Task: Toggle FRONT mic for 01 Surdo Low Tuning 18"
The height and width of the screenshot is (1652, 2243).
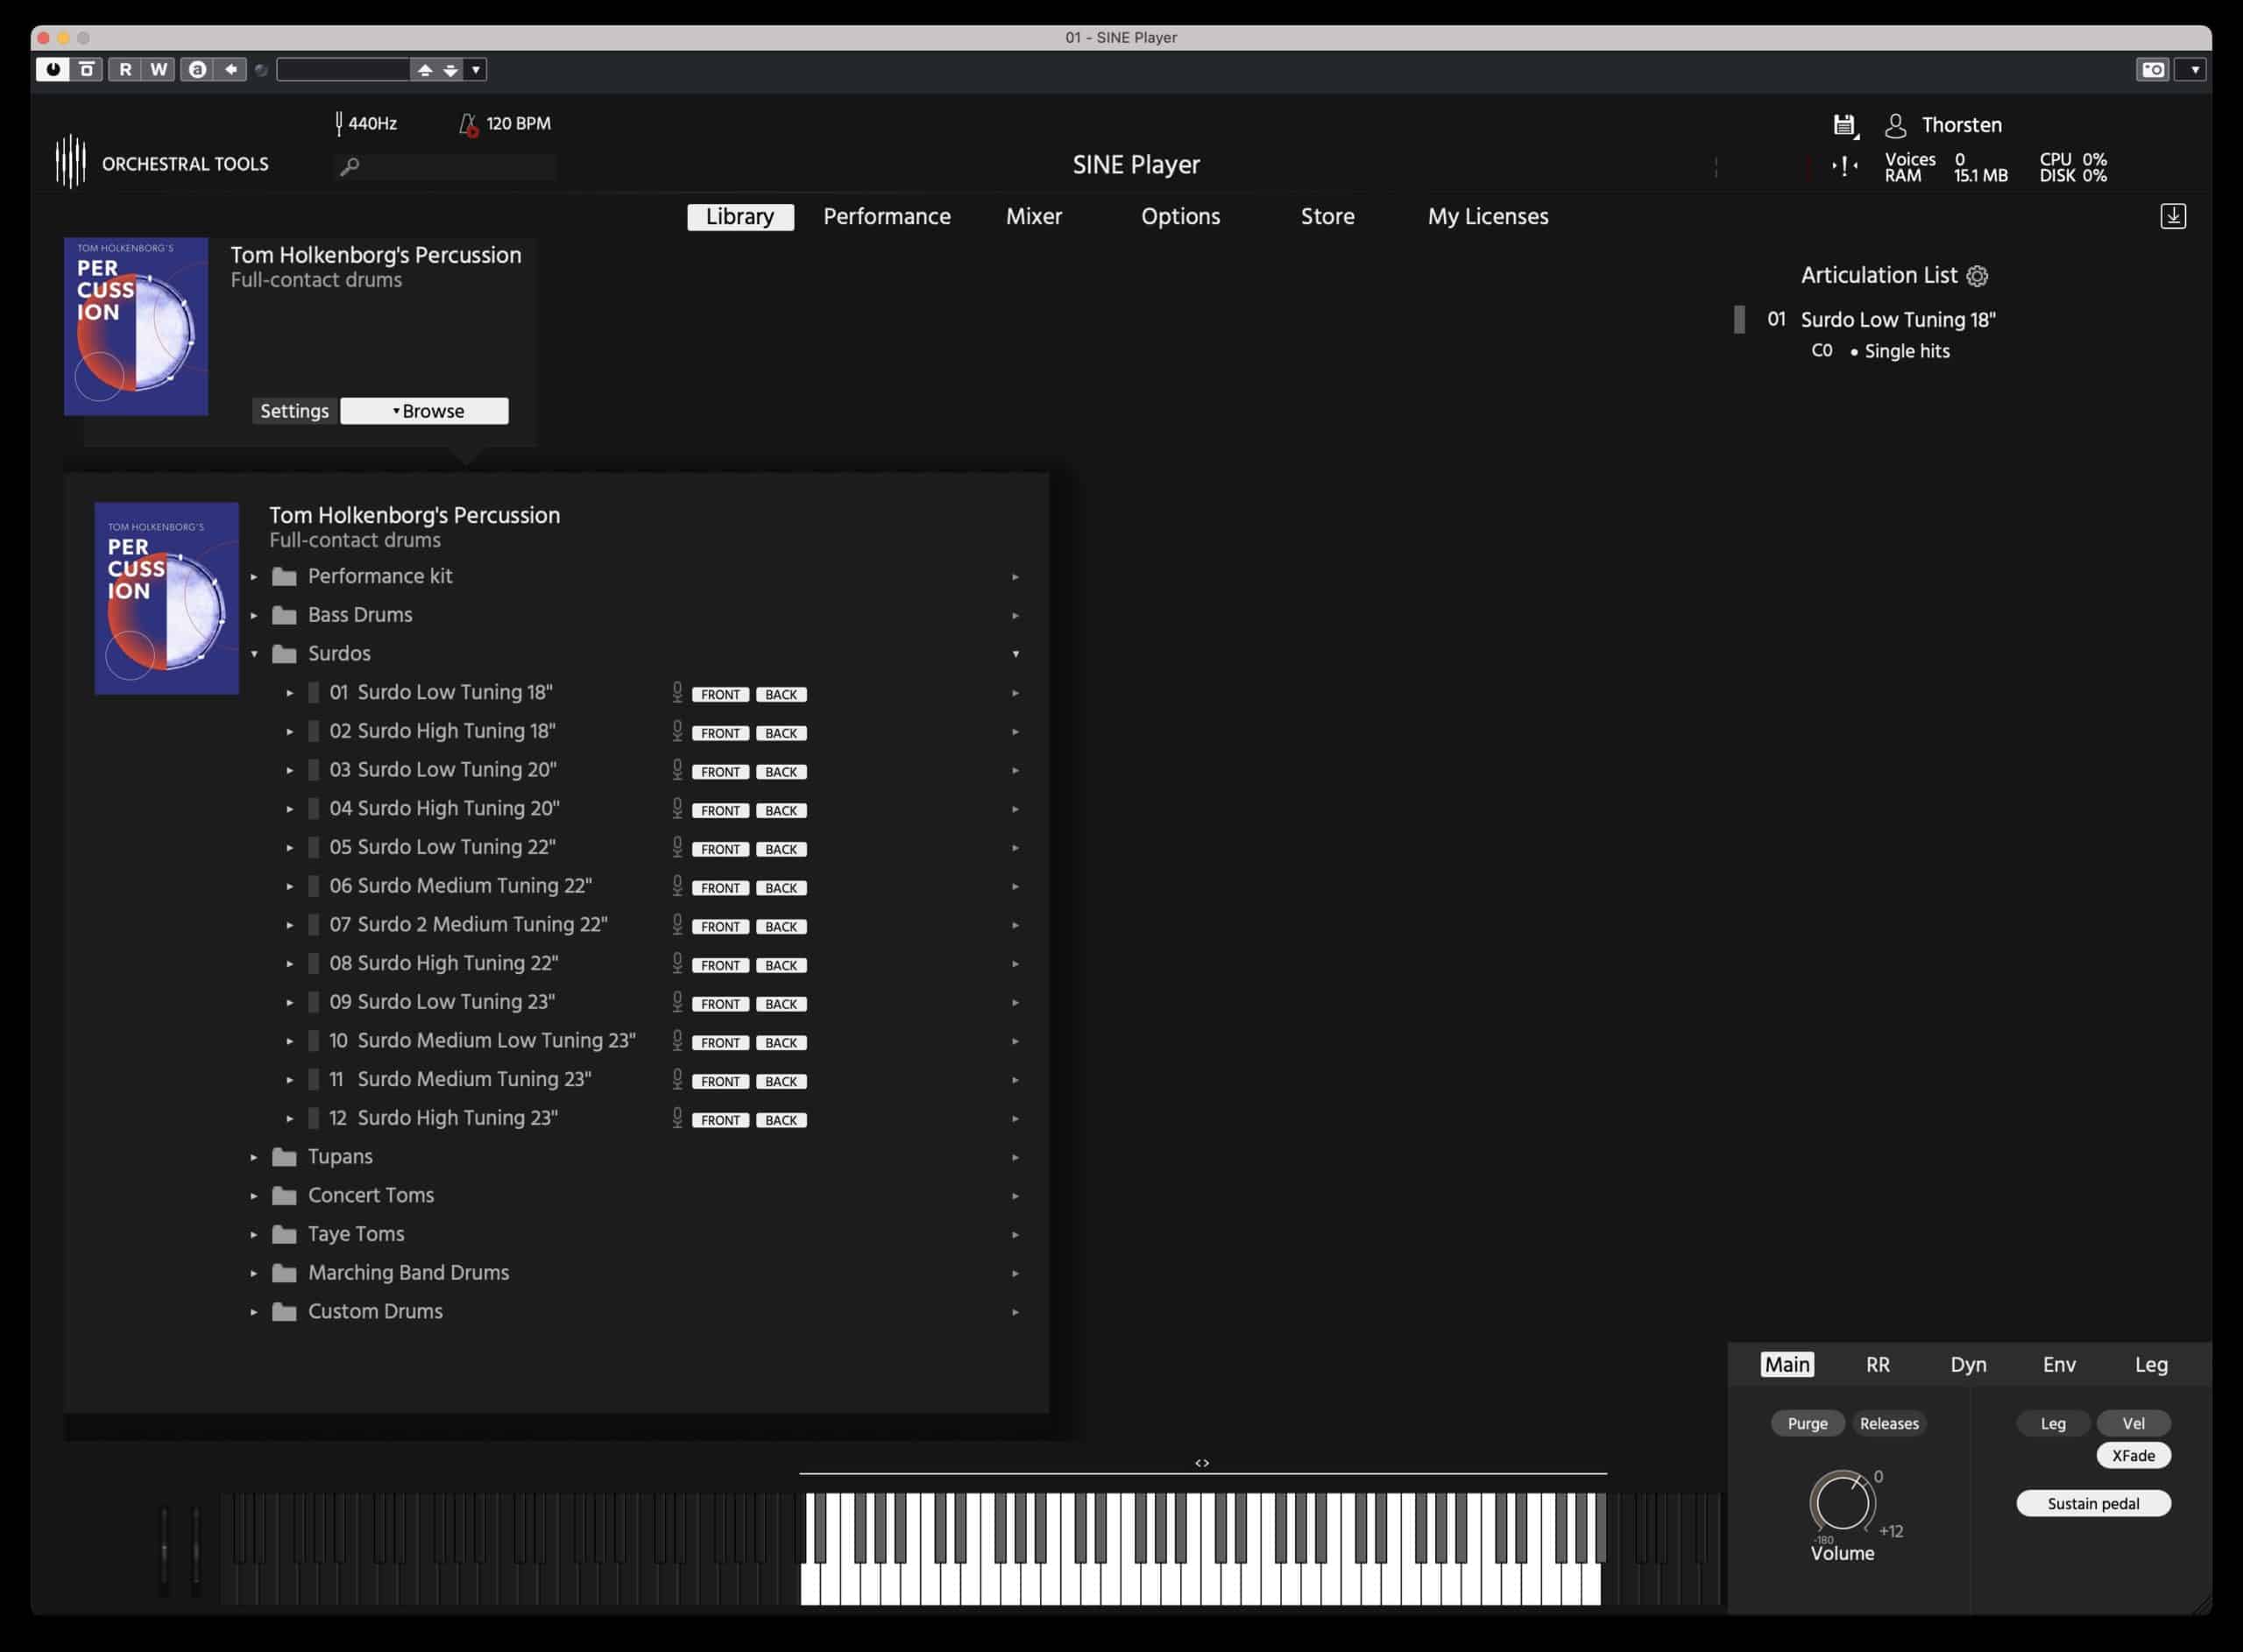Action: tap(720, 694)
